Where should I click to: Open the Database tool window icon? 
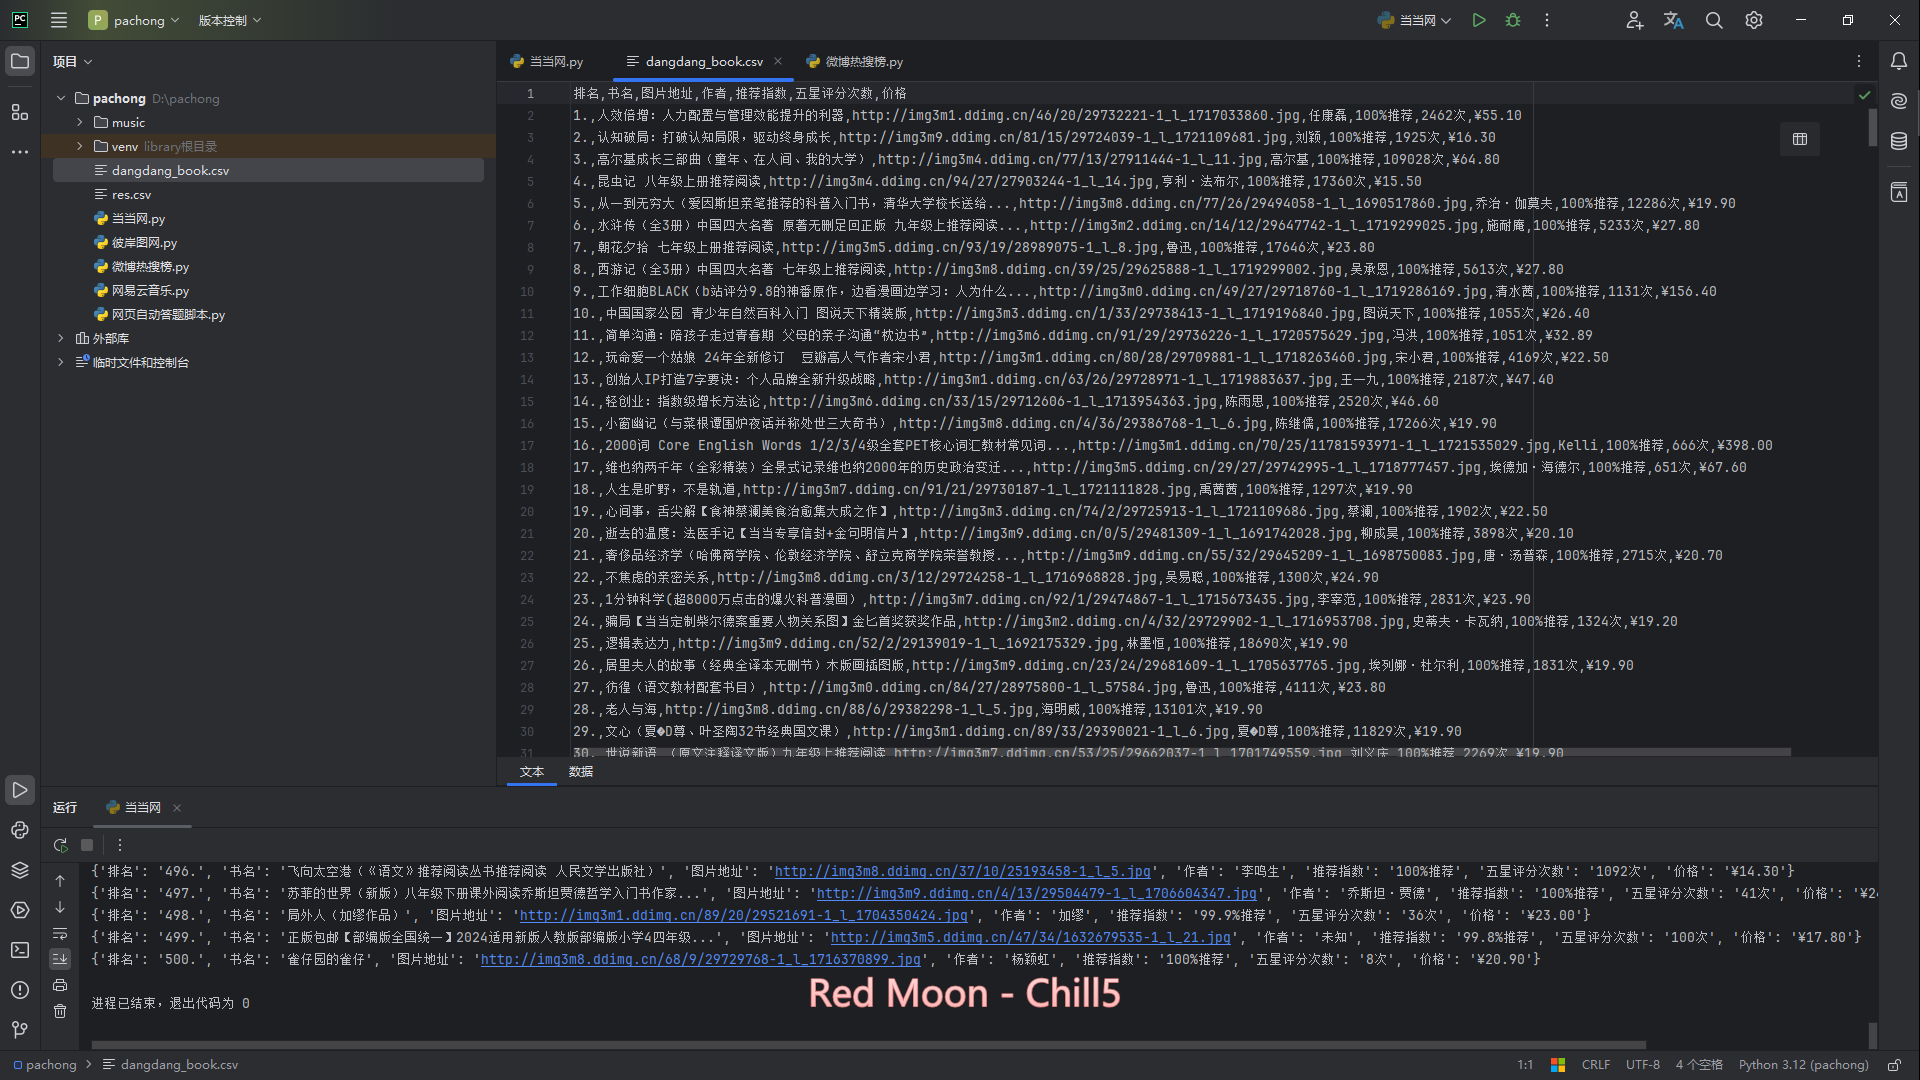tap(1899, 141)
